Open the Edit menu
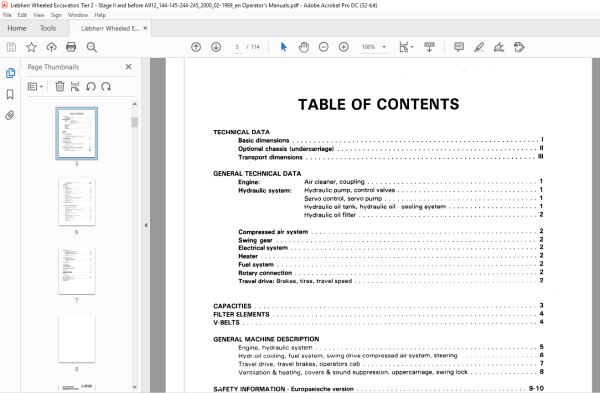 [22, 15]
